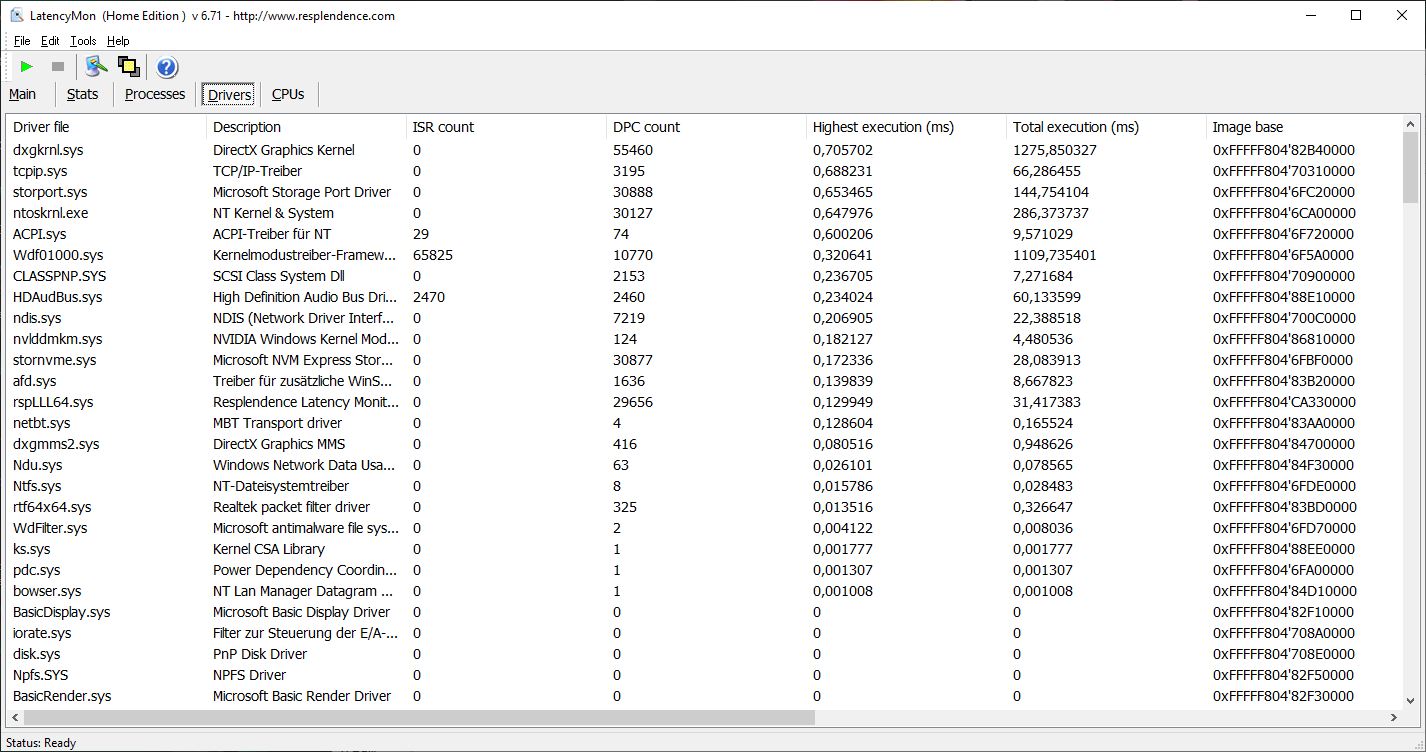The width and height of the screenshot is (1426, 752).
Task: Select the Ntfs.sys driver row
Action: (704, 486)
